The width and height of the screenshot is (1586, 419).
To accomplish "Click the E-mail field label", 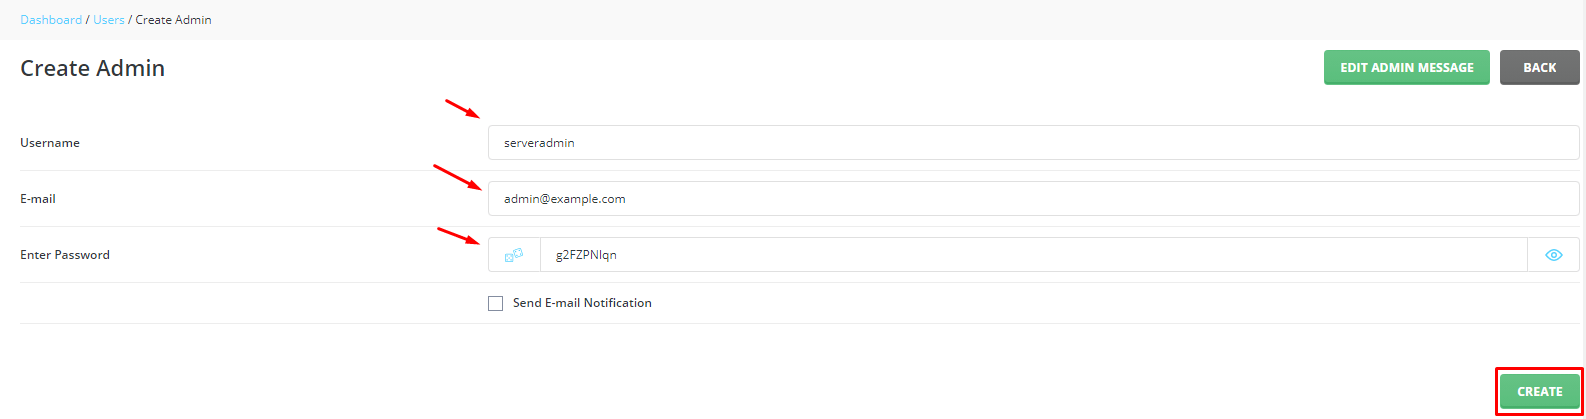I will click(38, 199).
